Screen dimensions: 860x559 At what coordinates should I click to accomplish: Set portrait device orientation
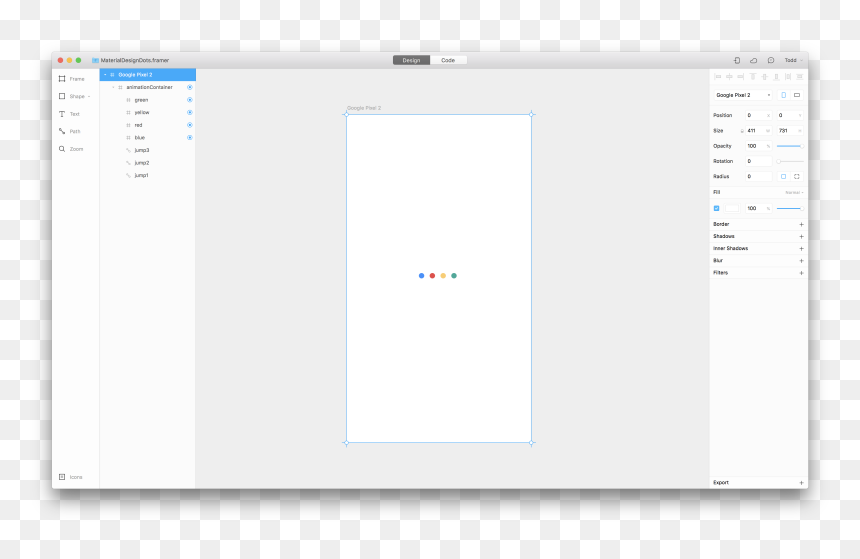pyautogui.click(x=783, y=95)
